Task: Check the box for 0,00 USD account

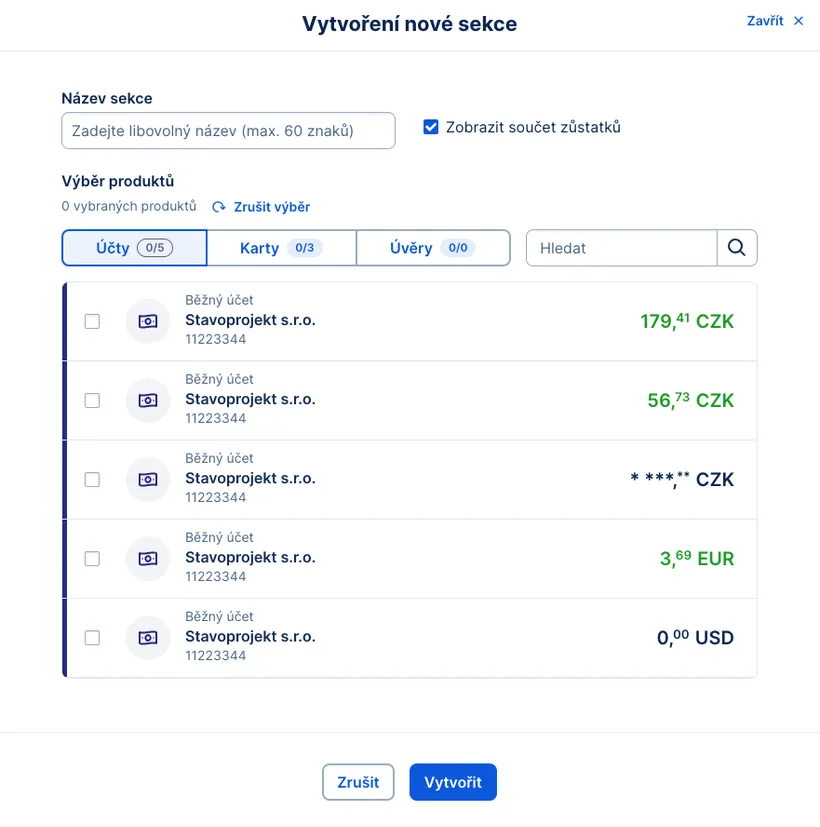Action: click(92, 637)
